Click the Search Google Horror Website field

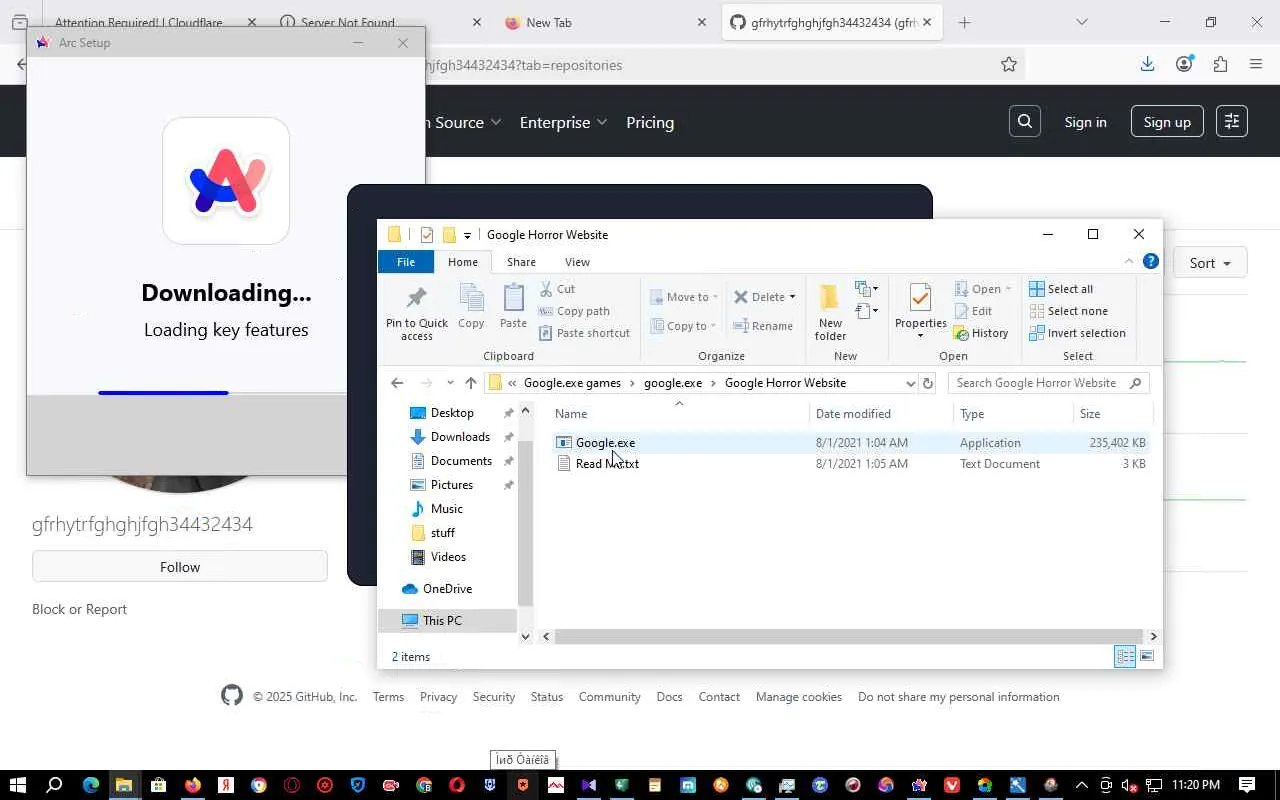(1048, 383)
